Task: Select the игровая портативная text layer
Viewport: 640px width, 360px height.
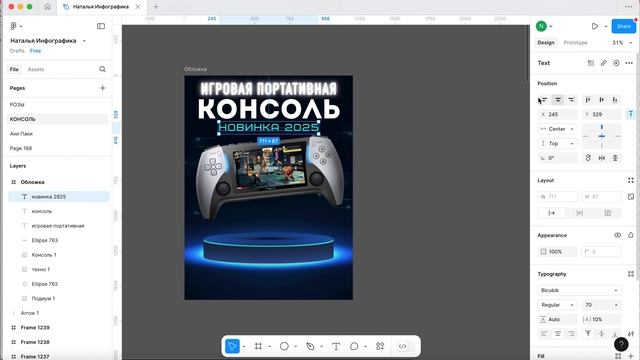Action: coord(58,226)
